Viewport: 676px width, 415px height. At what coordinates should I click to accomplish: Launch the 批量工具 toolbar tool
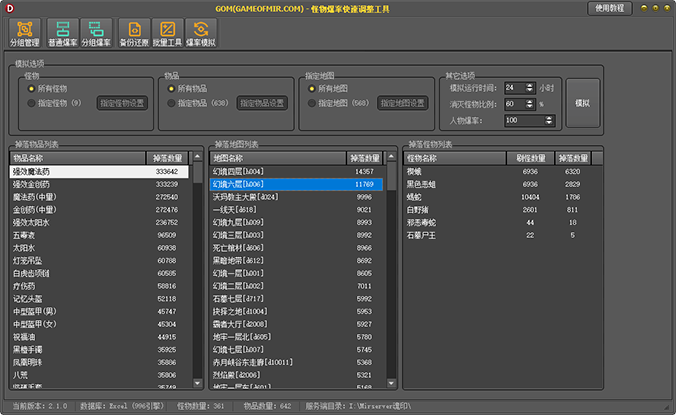167,33
